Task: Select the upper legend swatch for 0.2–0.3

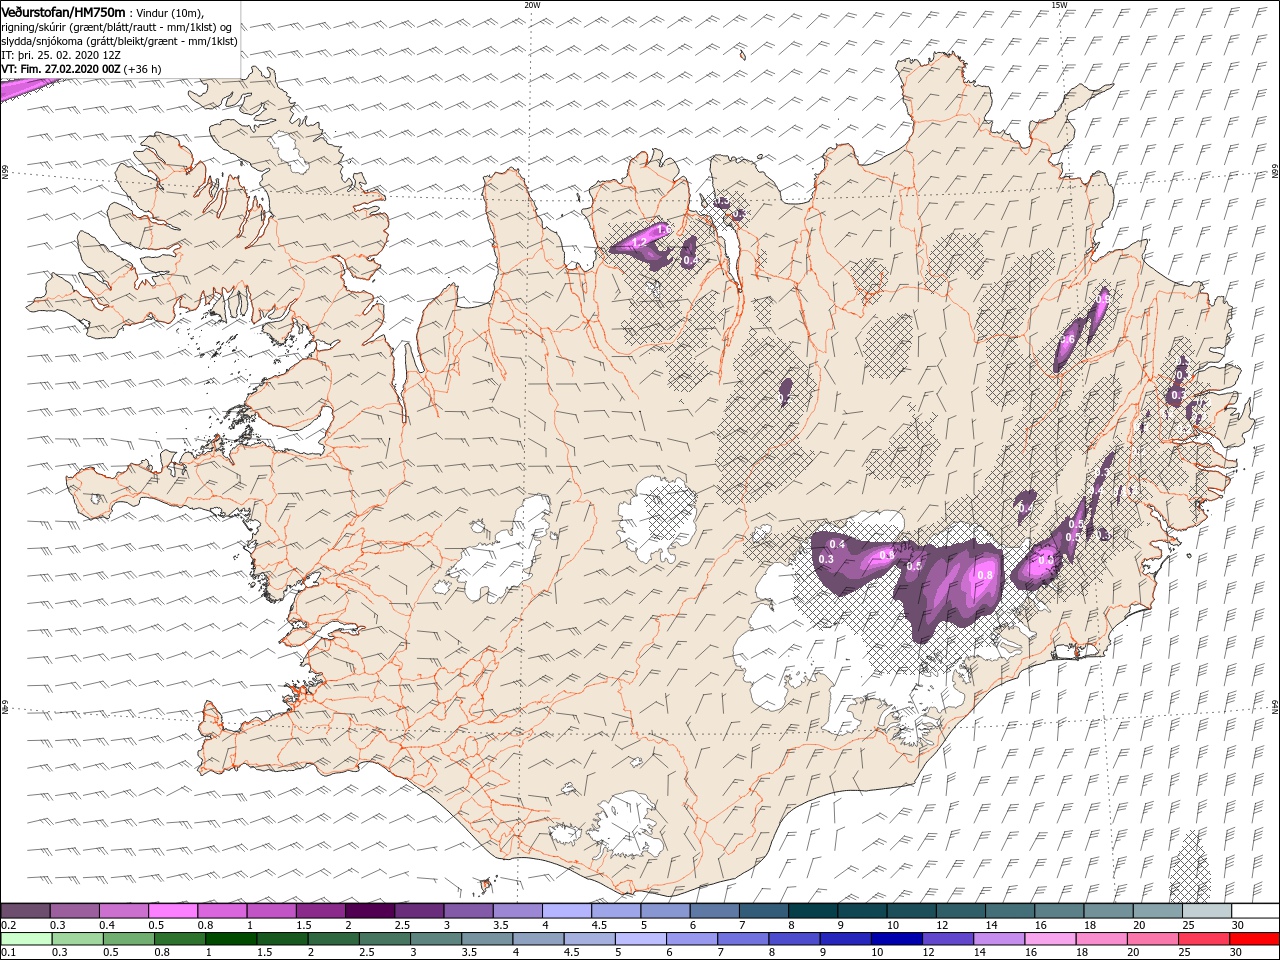Action: [x=26, y=911]
